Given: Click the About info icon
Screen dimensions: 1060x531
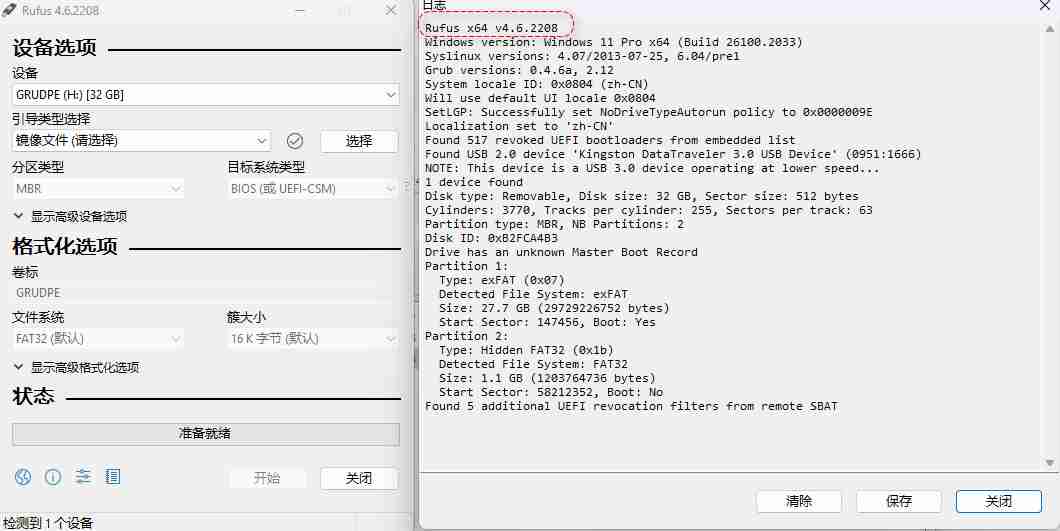Looking at the screenshot, I should click(53, 477).
